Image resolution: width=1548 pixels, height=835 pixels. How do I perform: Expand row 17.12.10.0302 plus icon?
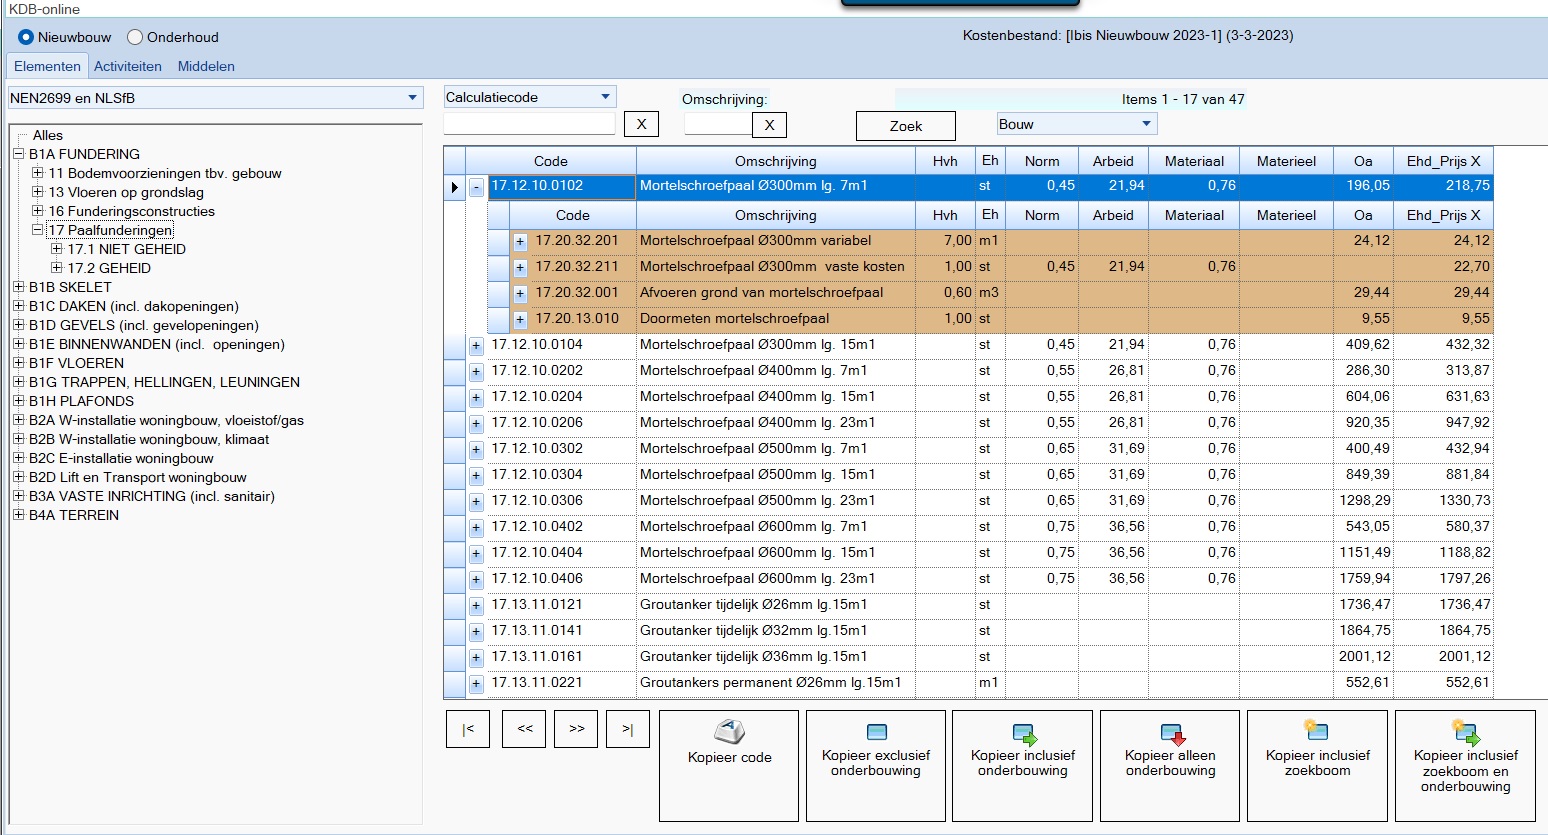coord(476,450)
